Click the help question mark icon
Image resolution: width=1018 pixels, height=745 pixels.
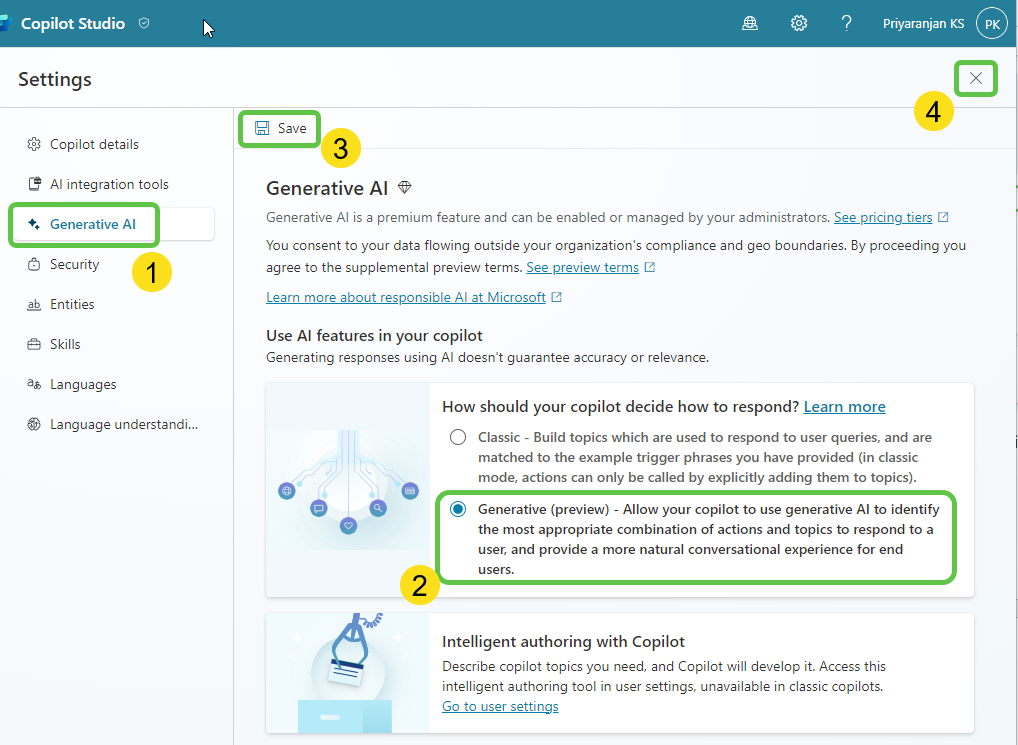pos(846,22)
